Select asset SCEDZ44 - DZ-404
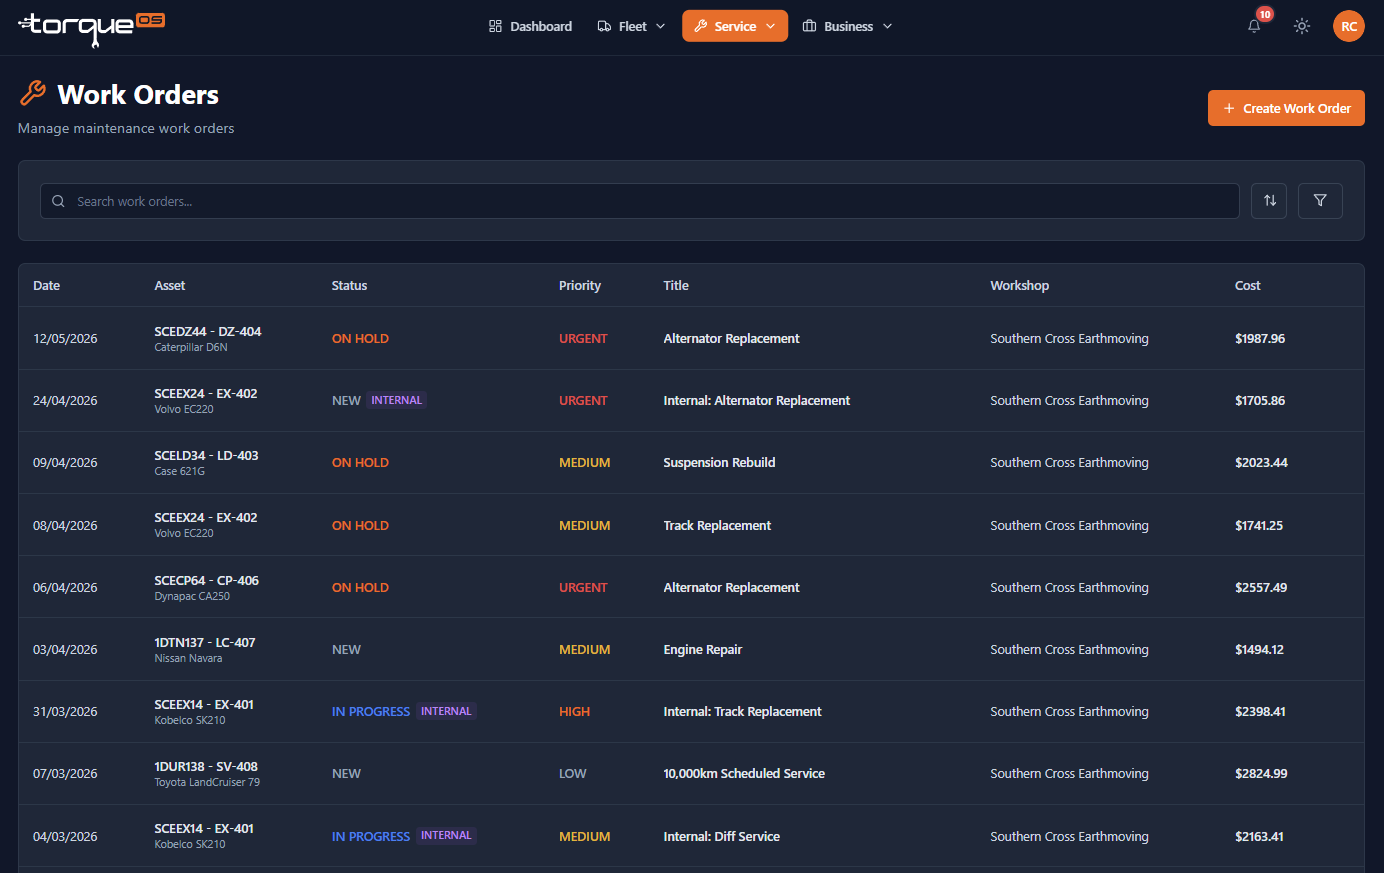 tap(208, 331)
